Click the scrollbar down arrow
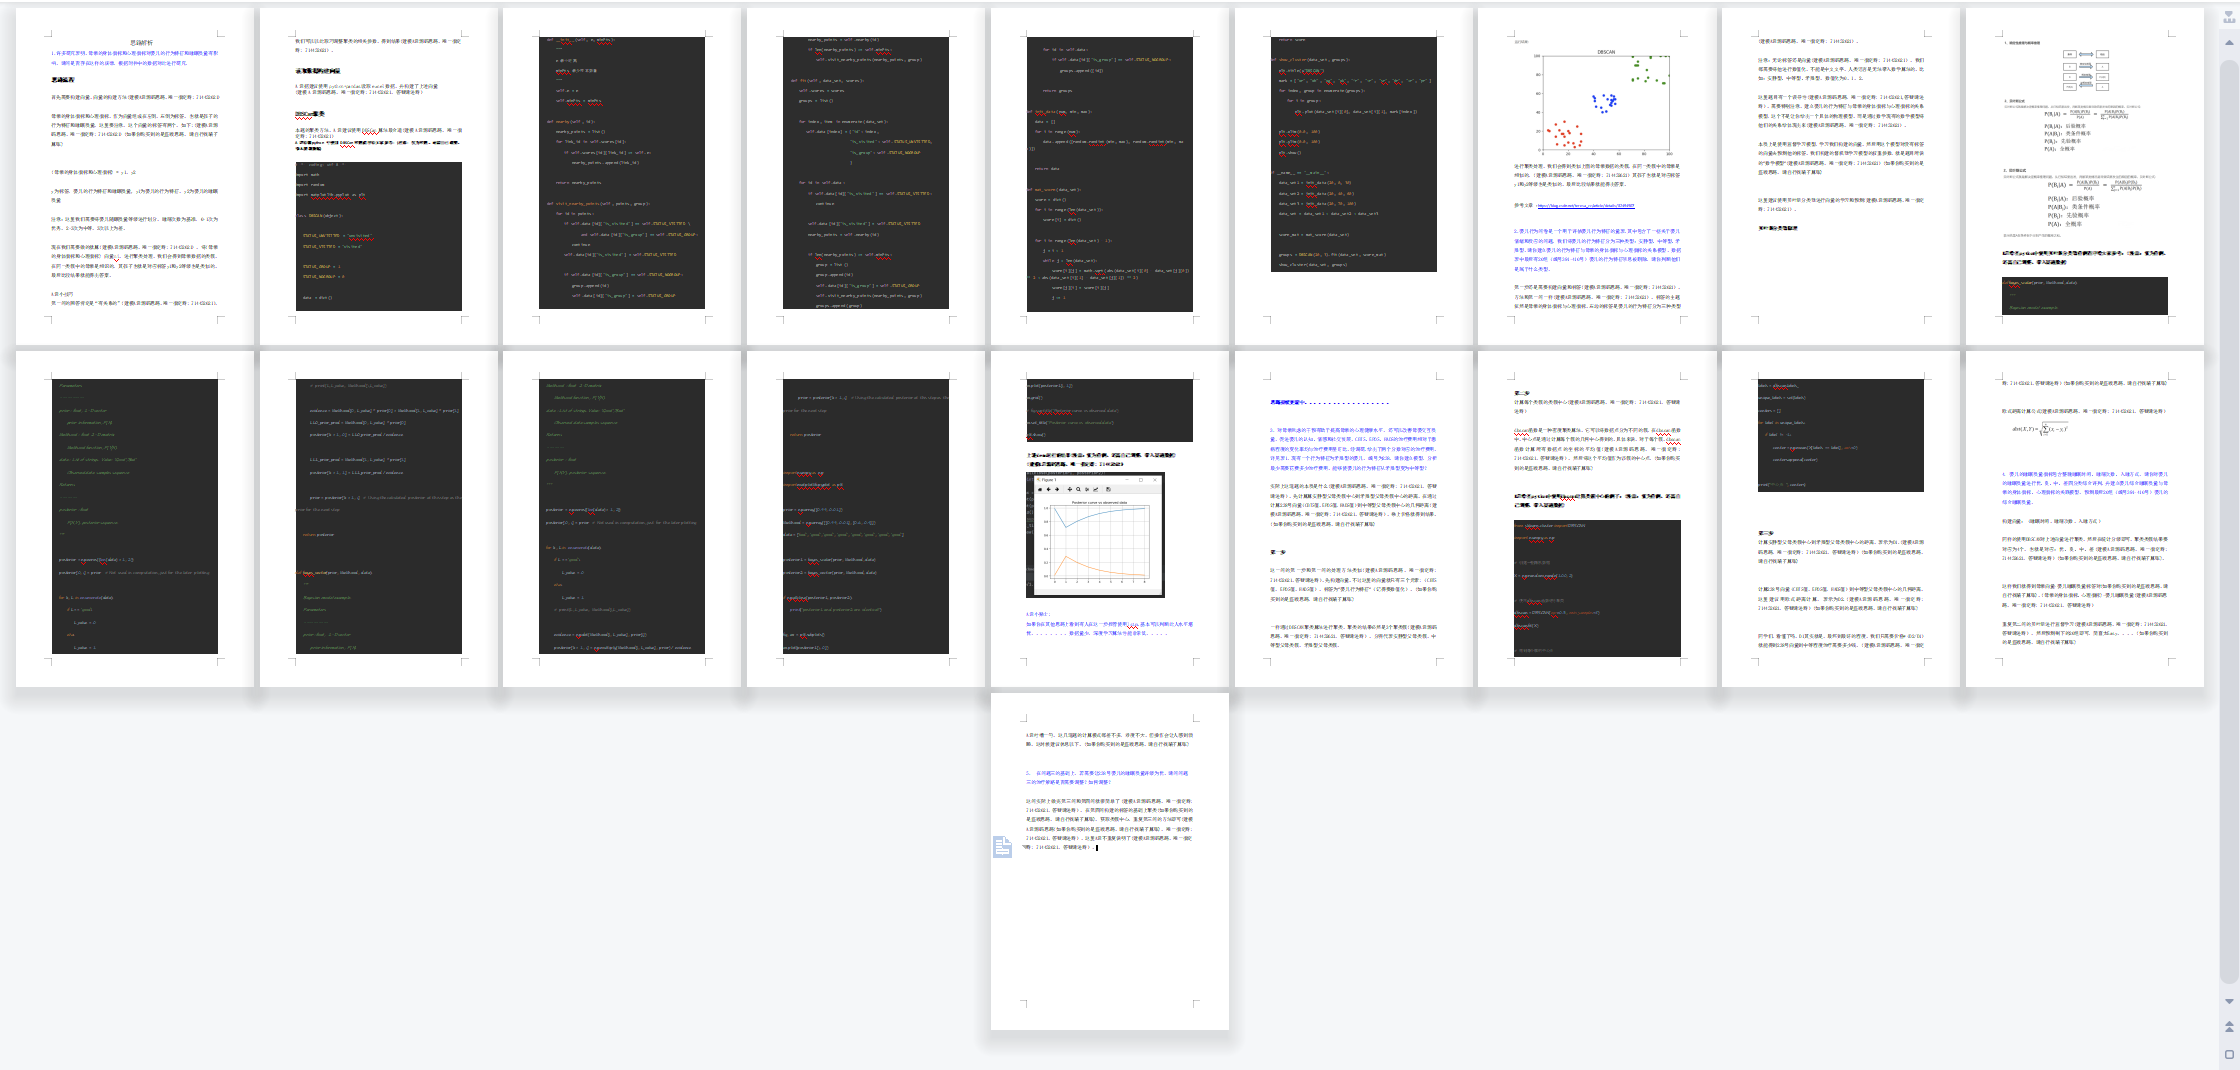 point(2229,1001)
